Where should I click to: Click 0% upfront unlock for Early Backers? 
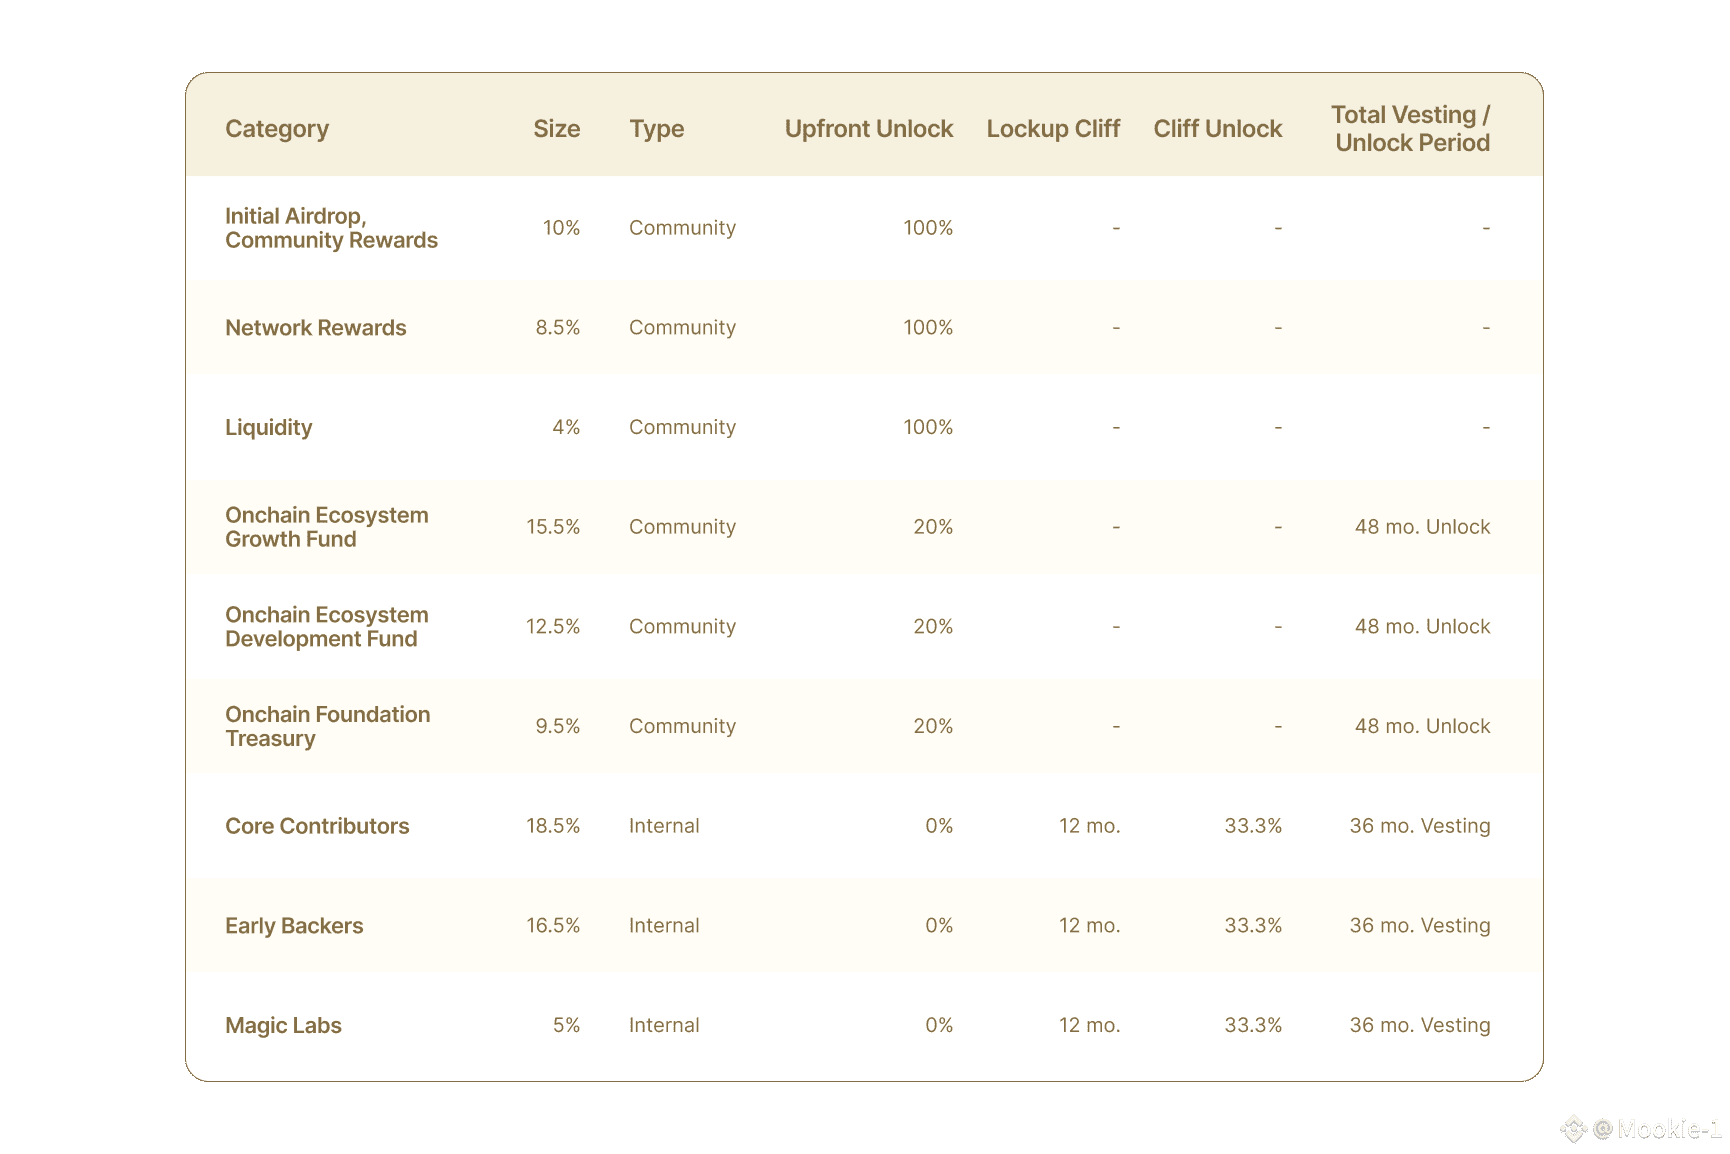point(939,926)
